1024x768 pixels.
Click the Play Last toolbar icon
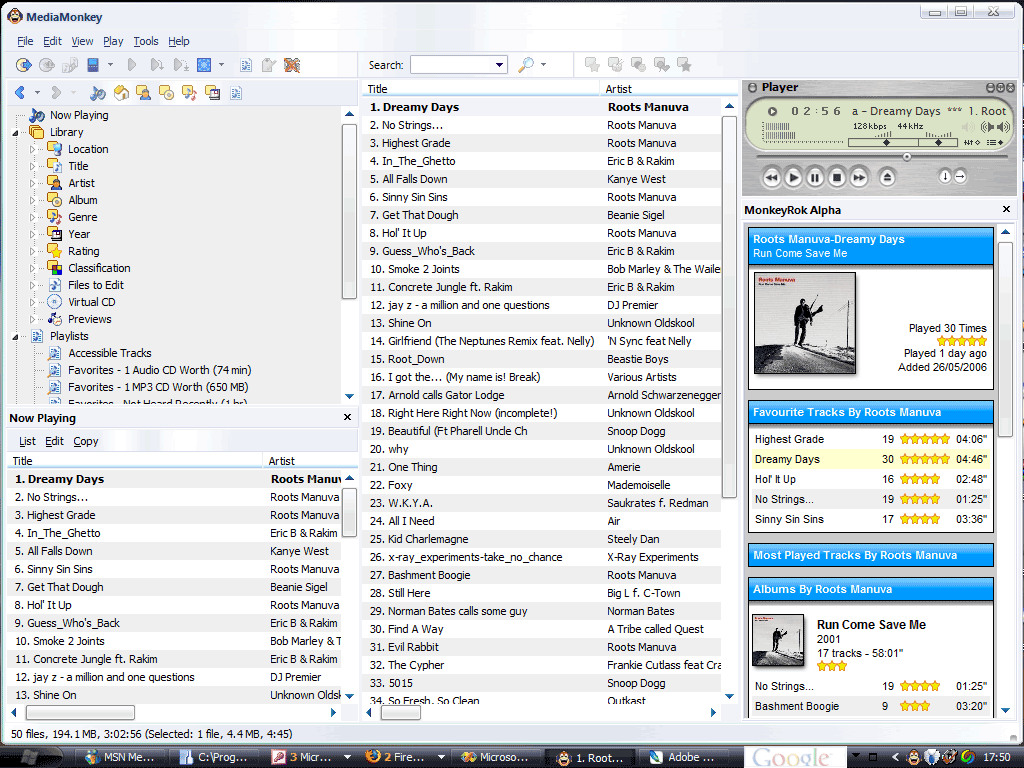181,65
